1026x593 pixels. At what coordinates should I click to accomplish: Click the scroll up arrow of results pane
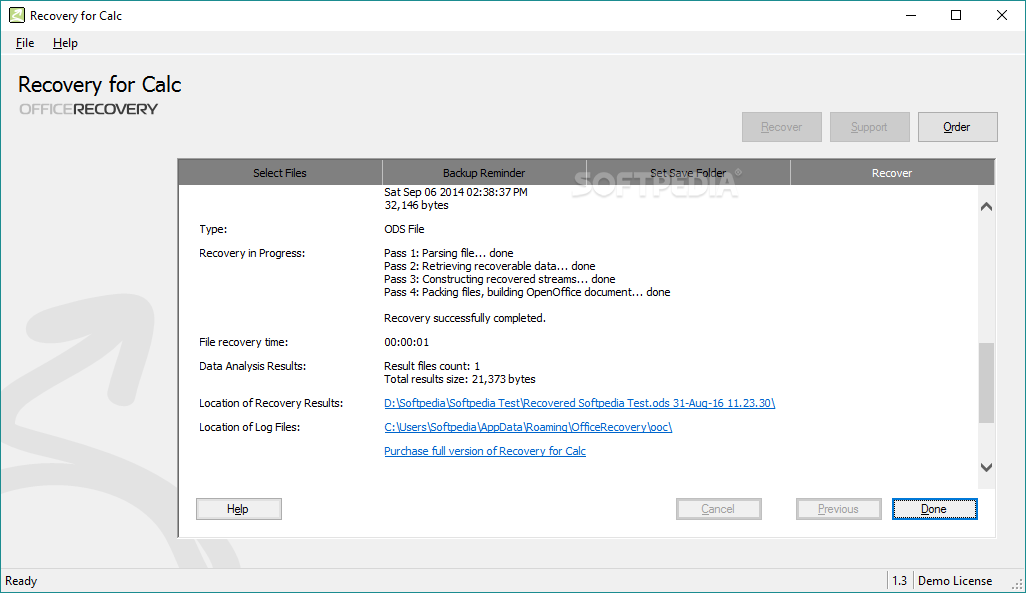pyautogui.click(x=987, y=207)
